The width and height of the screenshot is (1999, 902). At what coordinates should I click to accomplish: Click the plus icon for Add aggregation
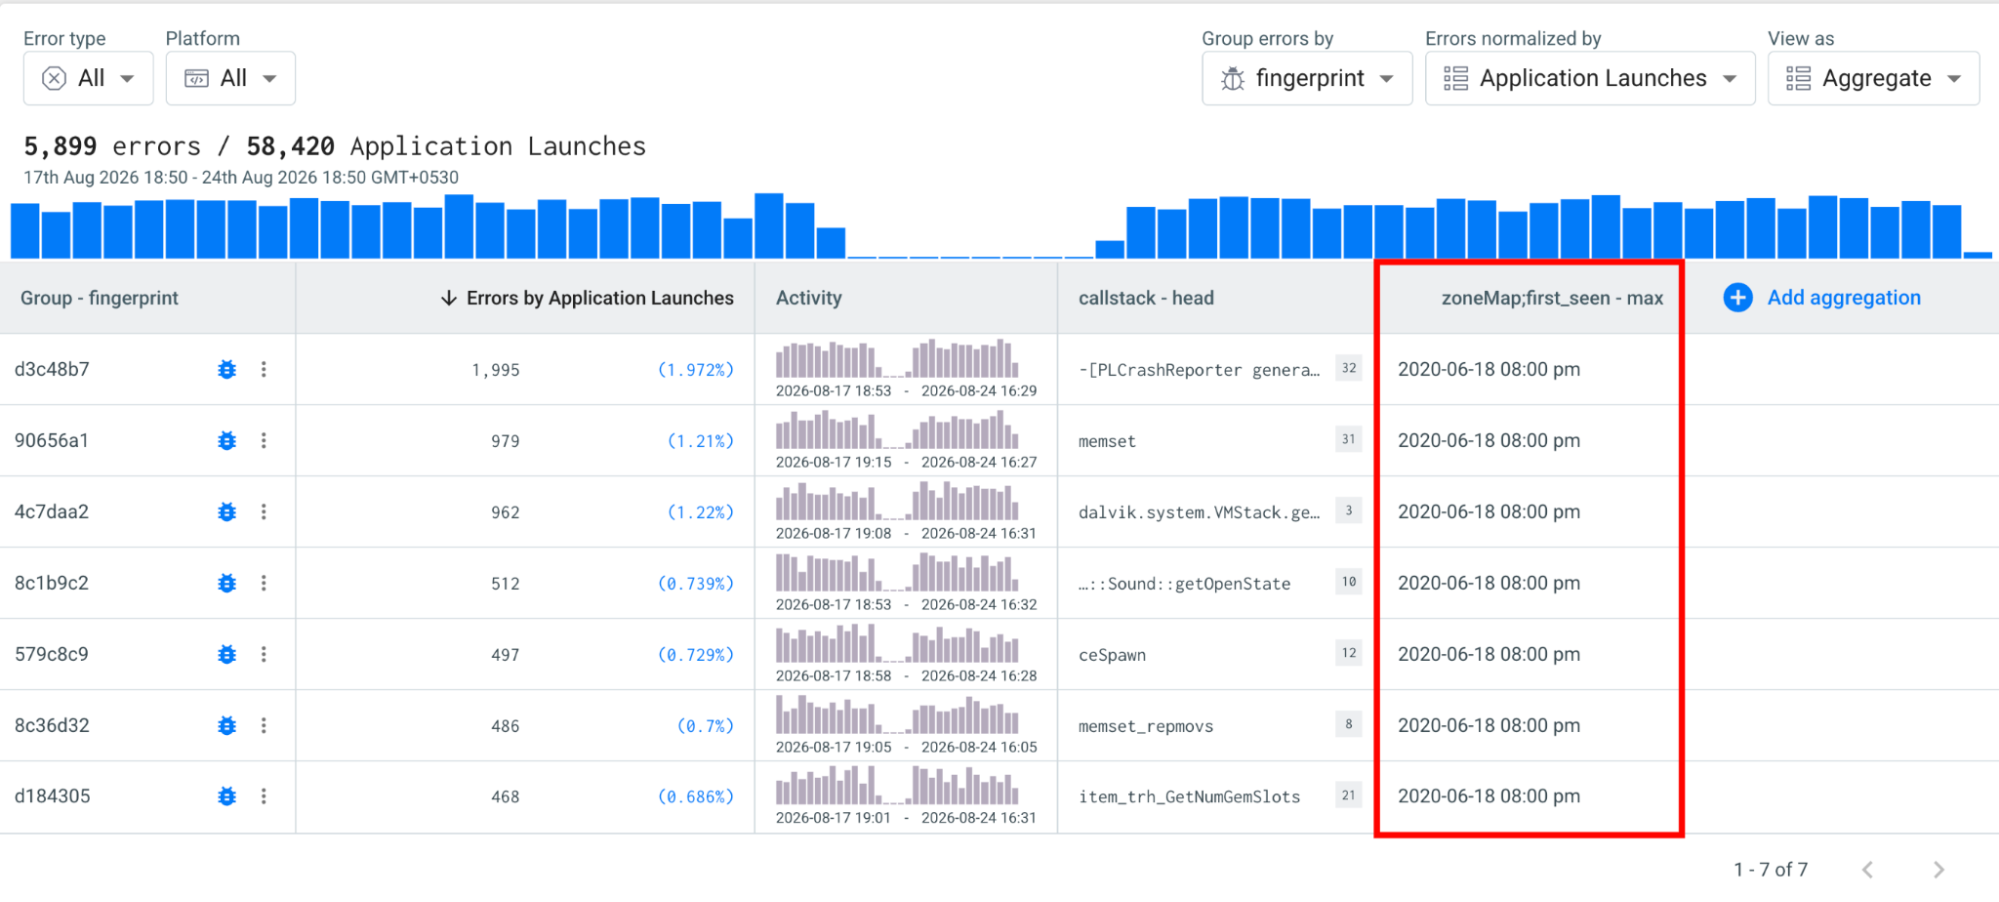pos(1738,297)
